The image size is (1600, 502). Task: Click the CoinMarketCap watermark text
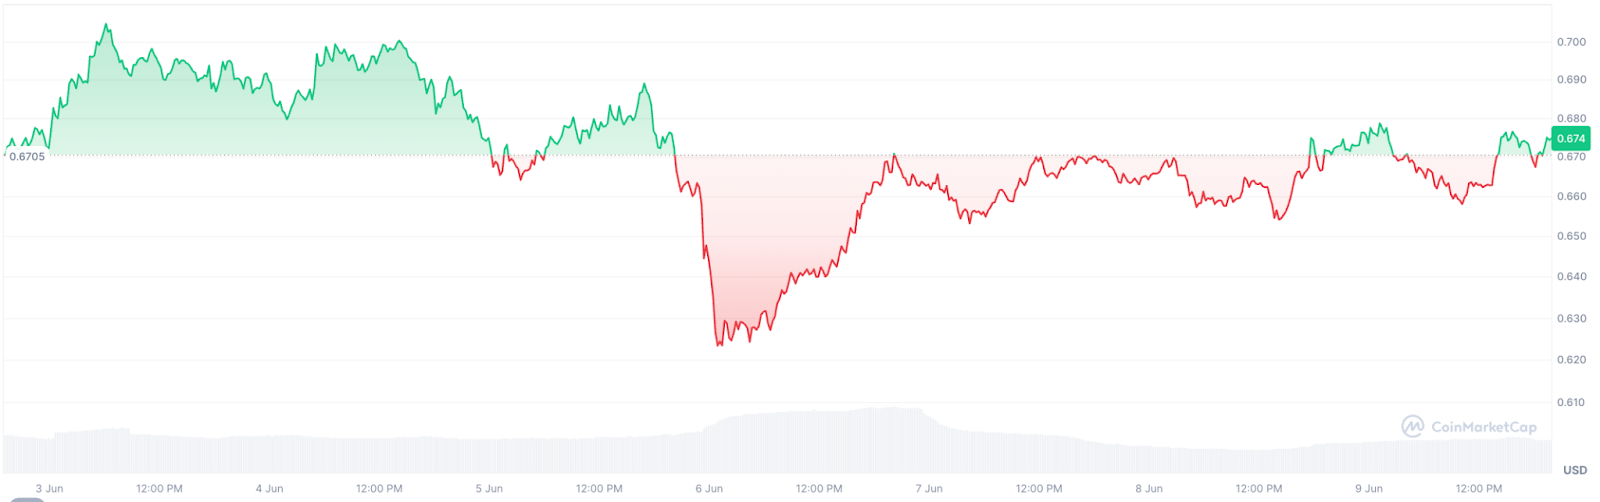coord(1484,427)
